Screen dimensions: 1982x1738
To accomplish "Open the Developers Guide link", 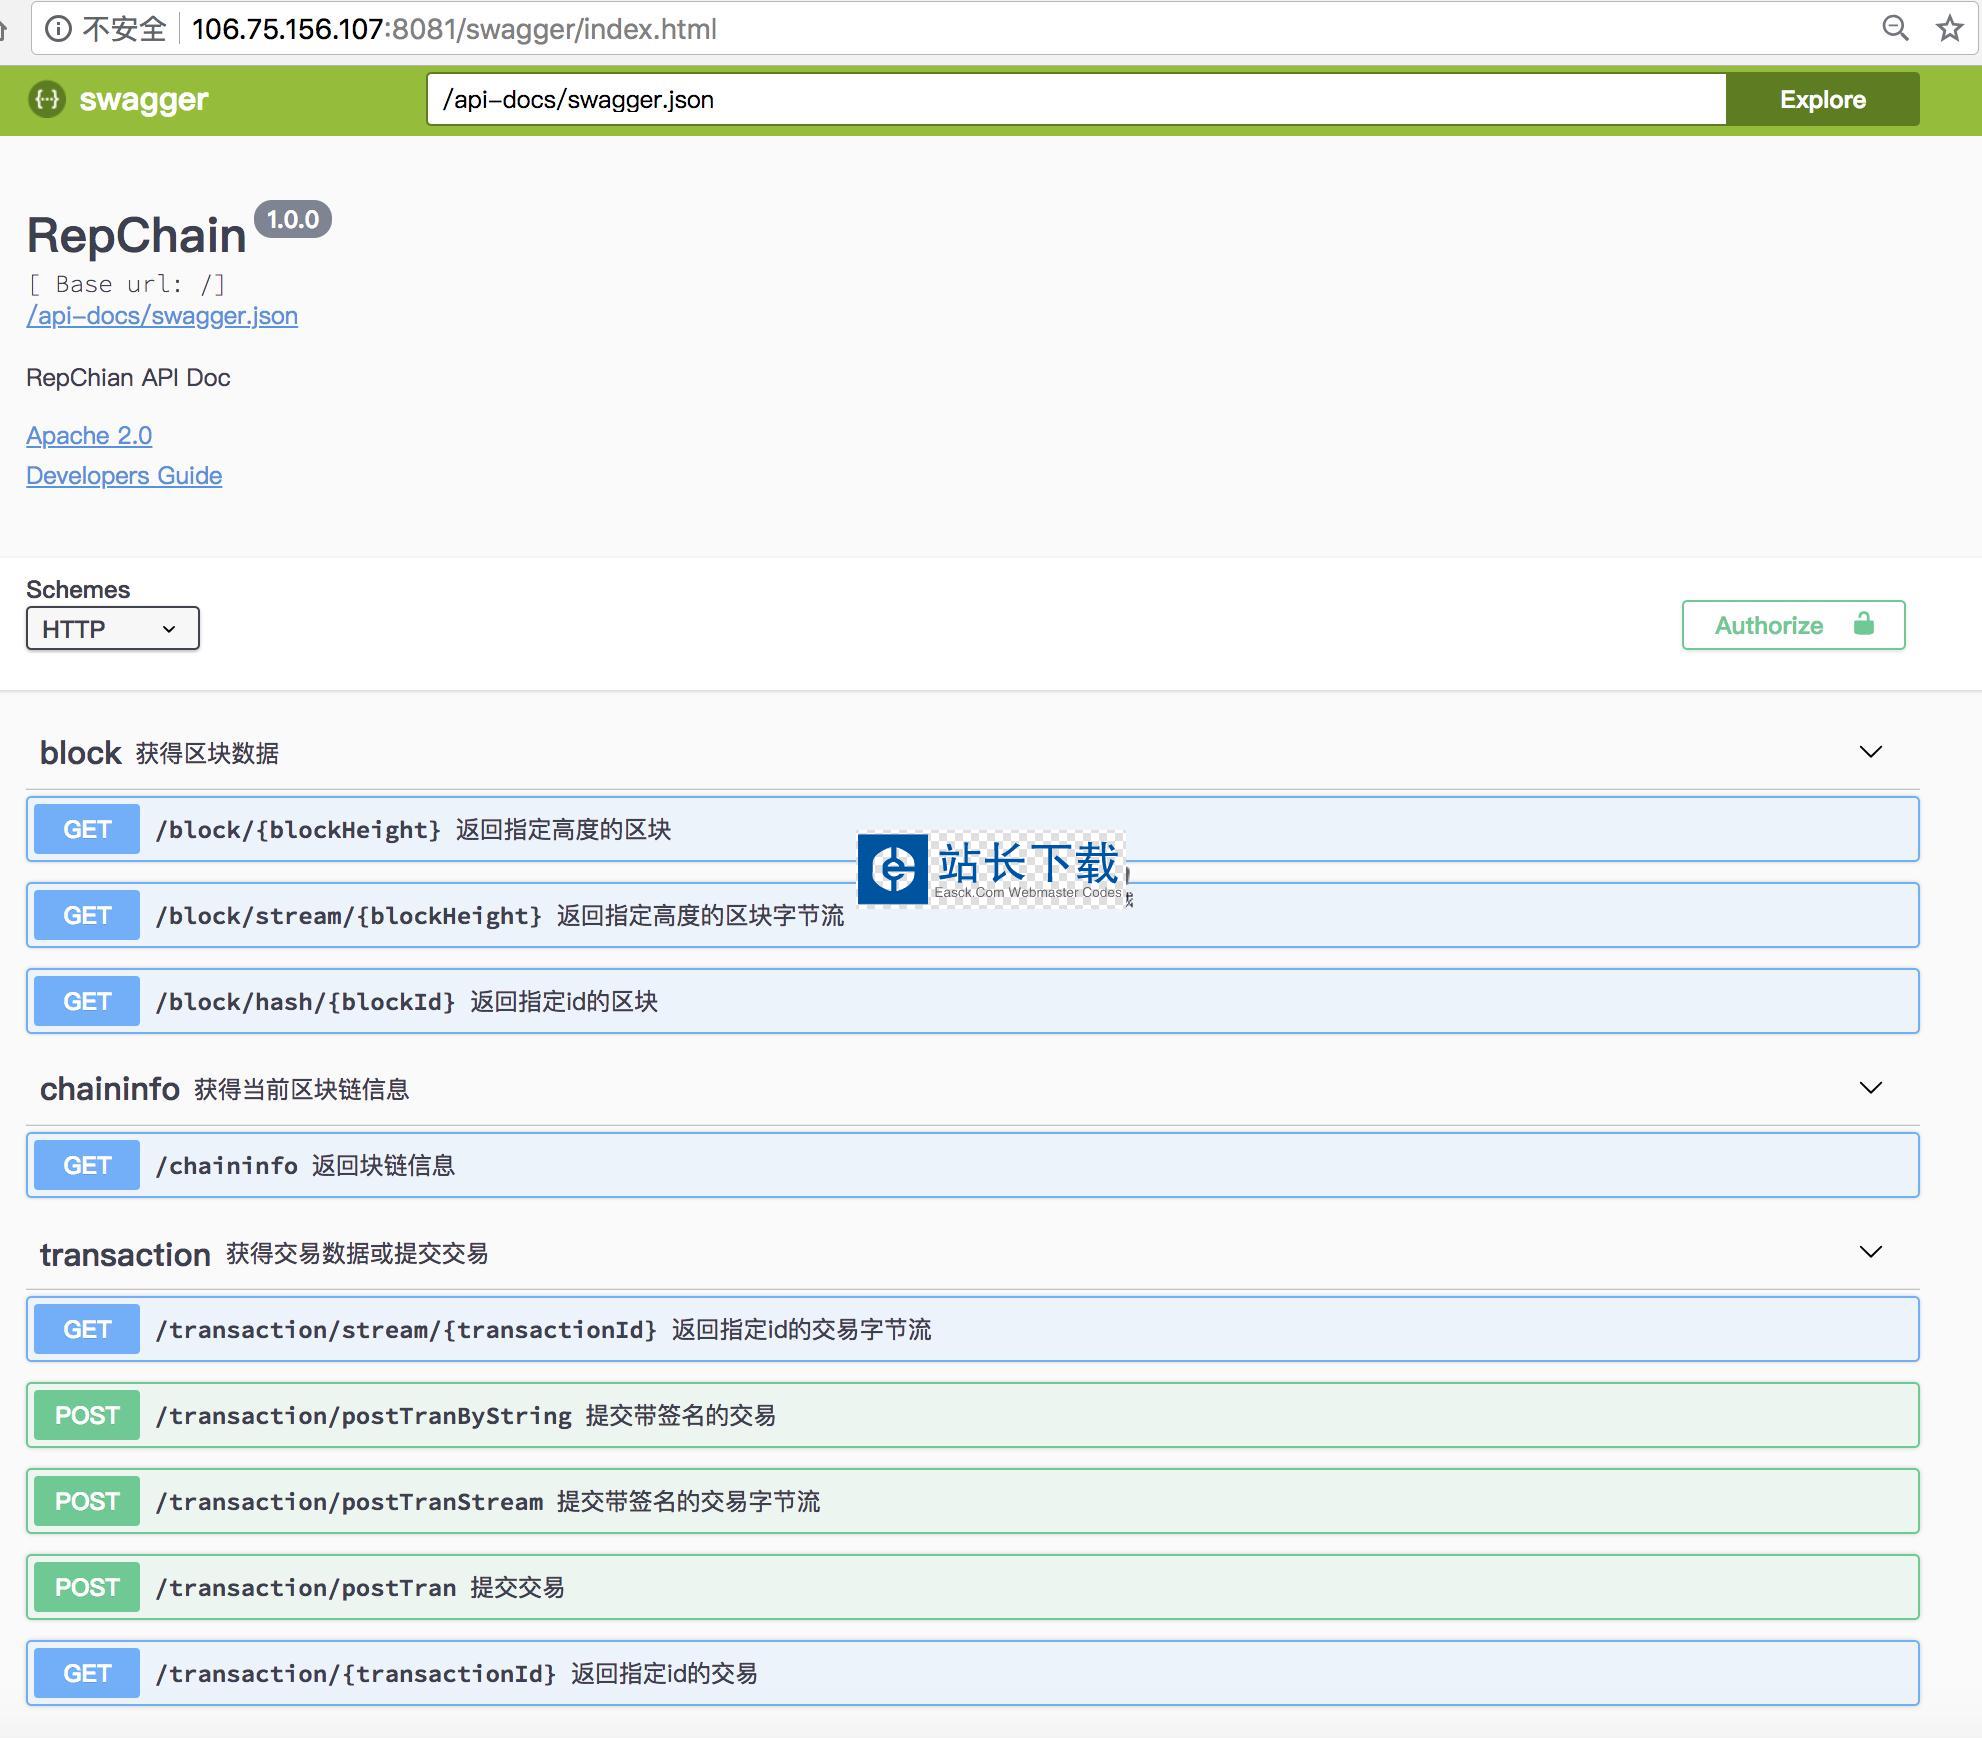I will point(124,476).
